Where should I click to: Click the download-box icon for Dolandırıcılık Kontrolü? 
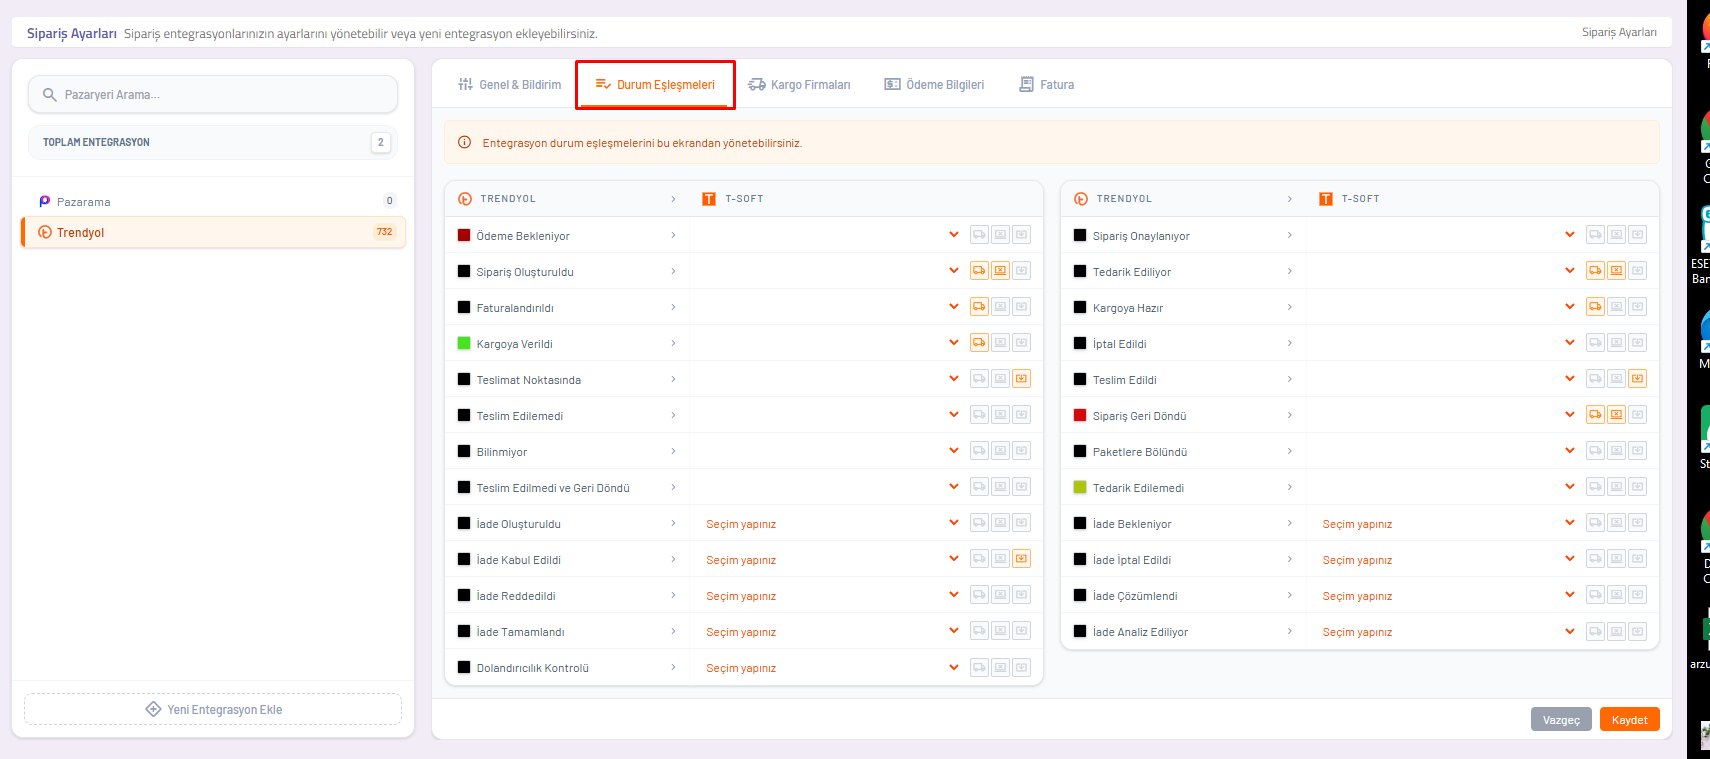[1021, 667]
